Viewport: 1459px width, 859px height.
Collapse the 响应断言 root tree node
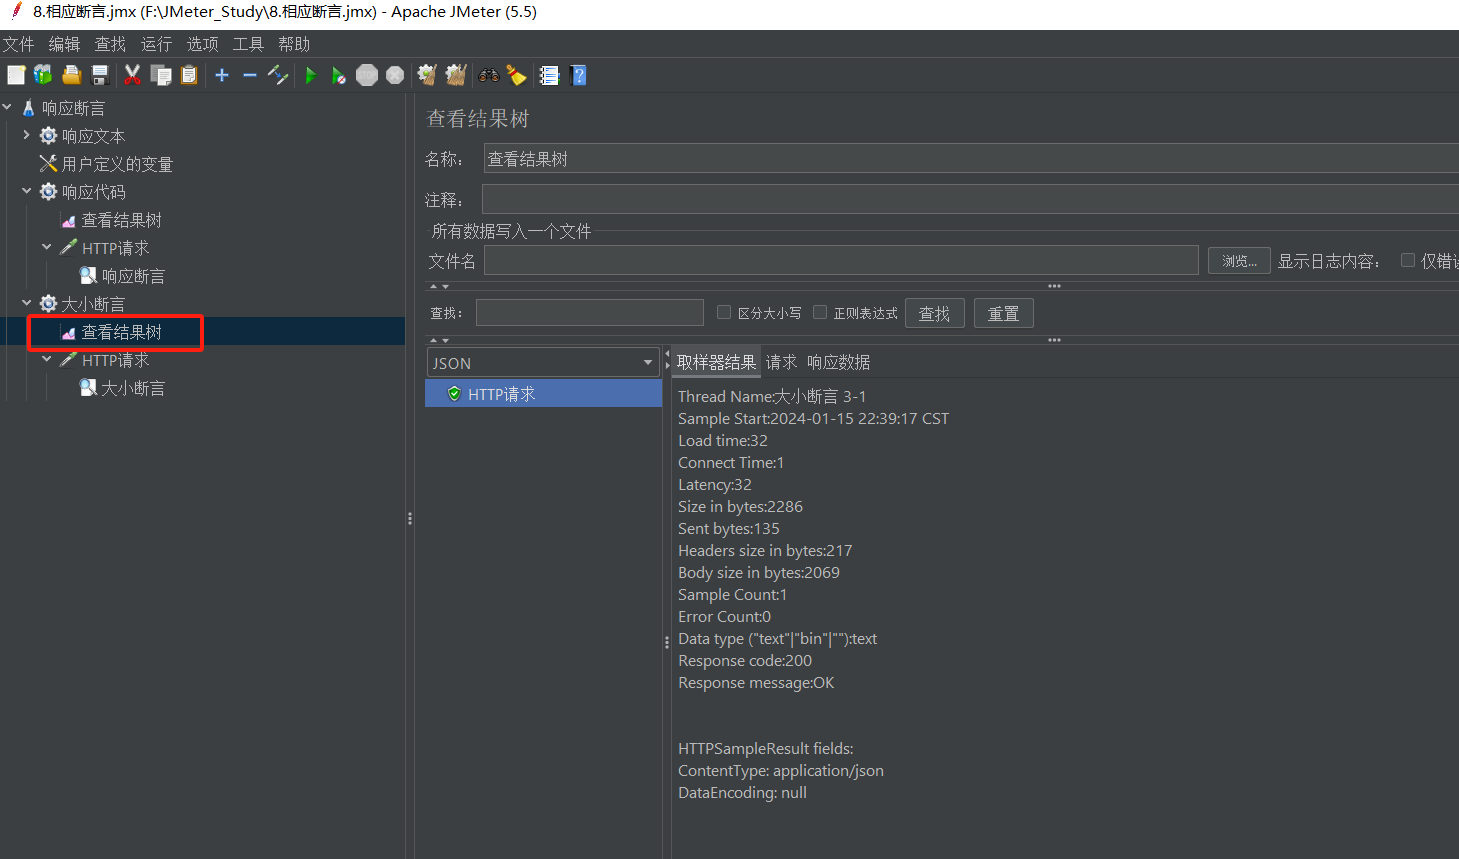click(x=7, y=107)
